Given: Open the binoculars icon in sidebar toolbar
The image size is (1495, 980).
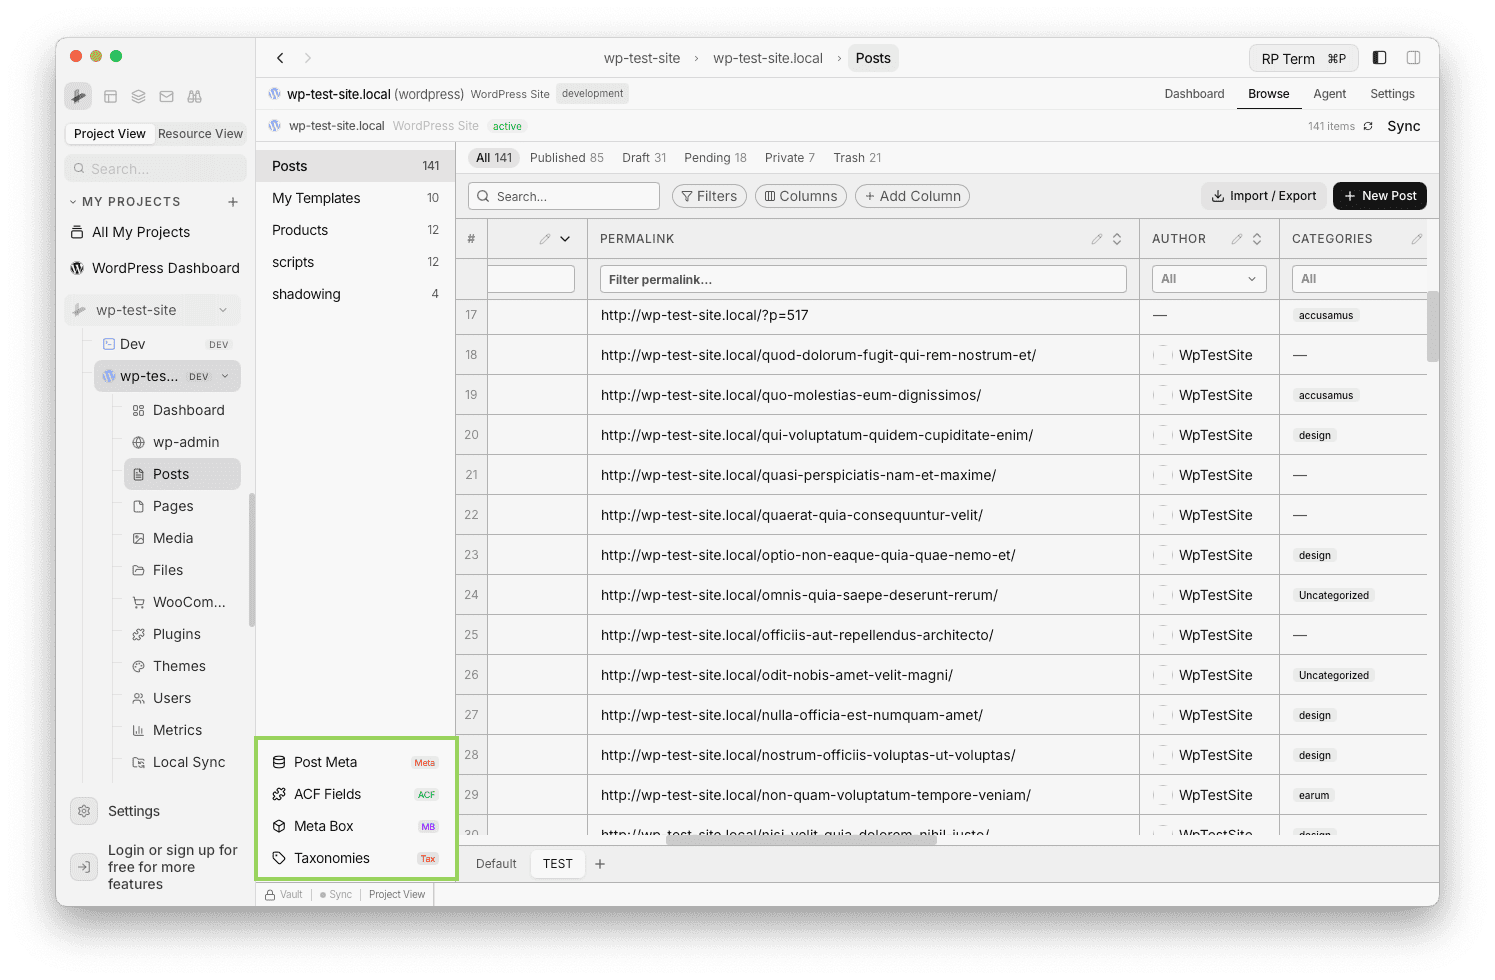Looking at the screenshot, I should coord(195,97).
